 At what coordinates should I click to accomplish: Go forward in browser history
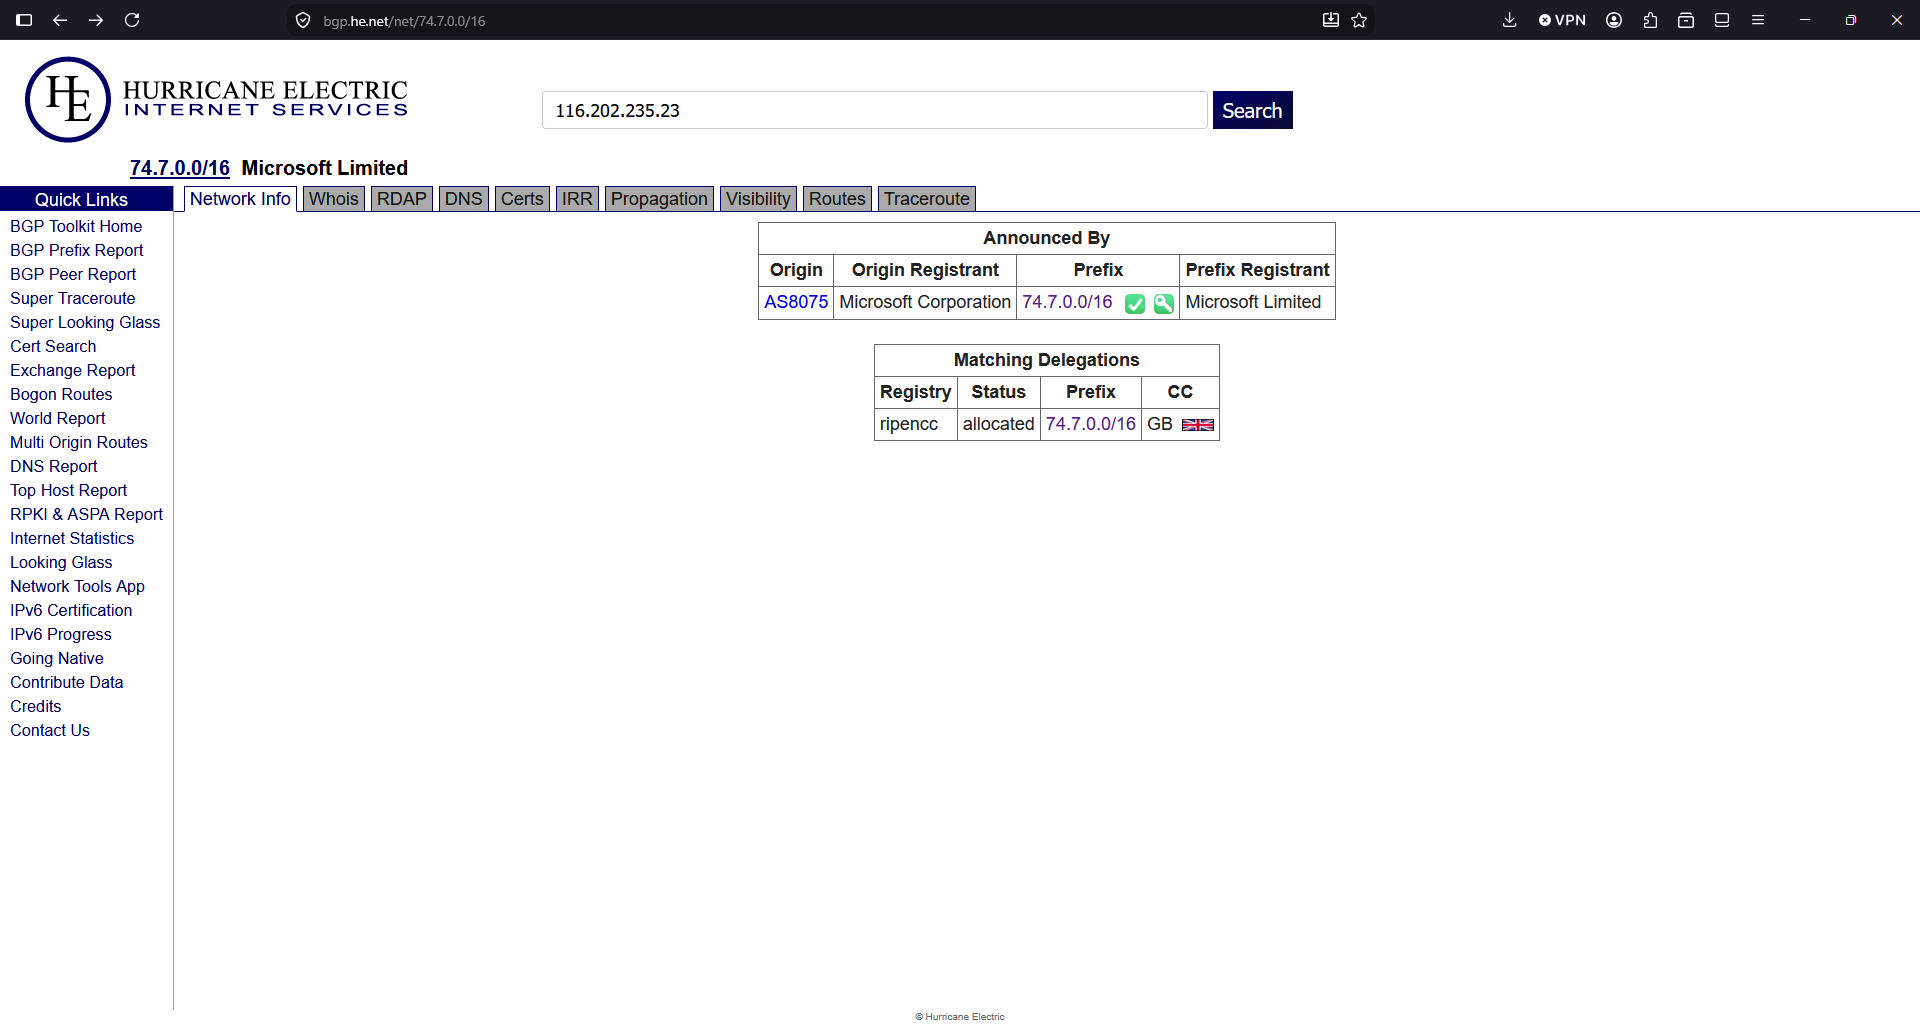click(x=96, y=20)
